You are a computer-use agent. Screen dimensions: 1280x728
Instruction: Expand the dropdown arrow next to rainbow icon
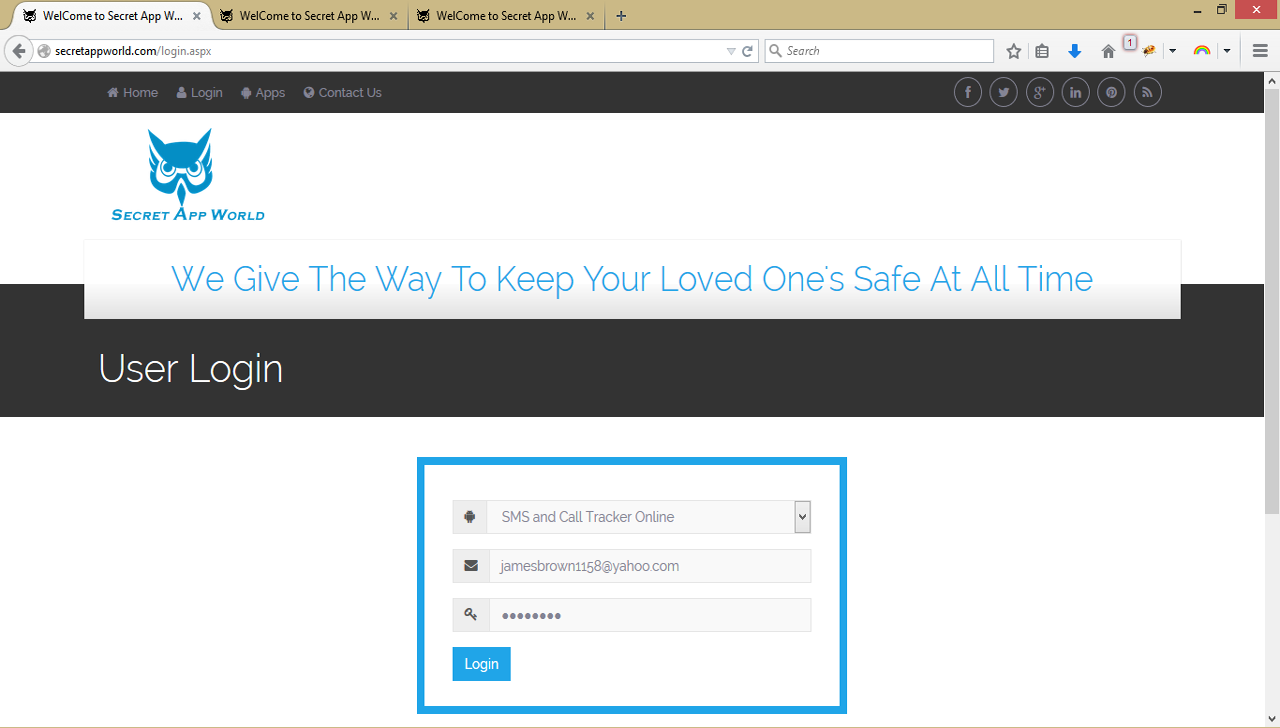(x=1226, y=51)
